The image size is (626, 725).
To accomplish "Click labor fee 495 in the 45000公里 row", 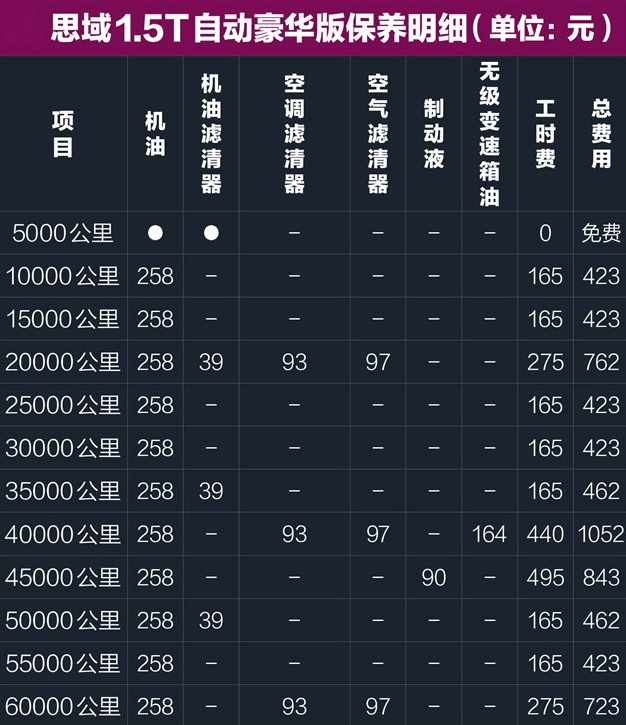I will [546, 578].
